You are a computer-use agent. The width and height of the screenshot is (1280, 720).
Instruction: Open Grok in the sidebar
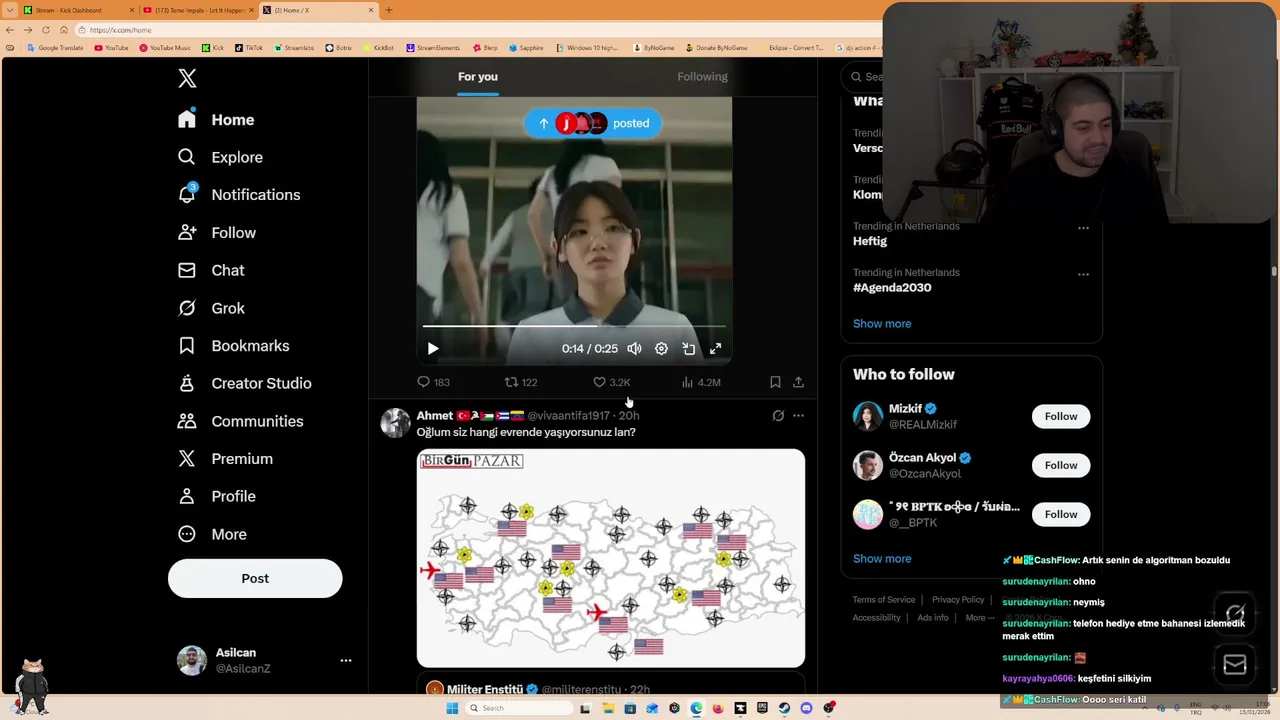click(211, 308)
